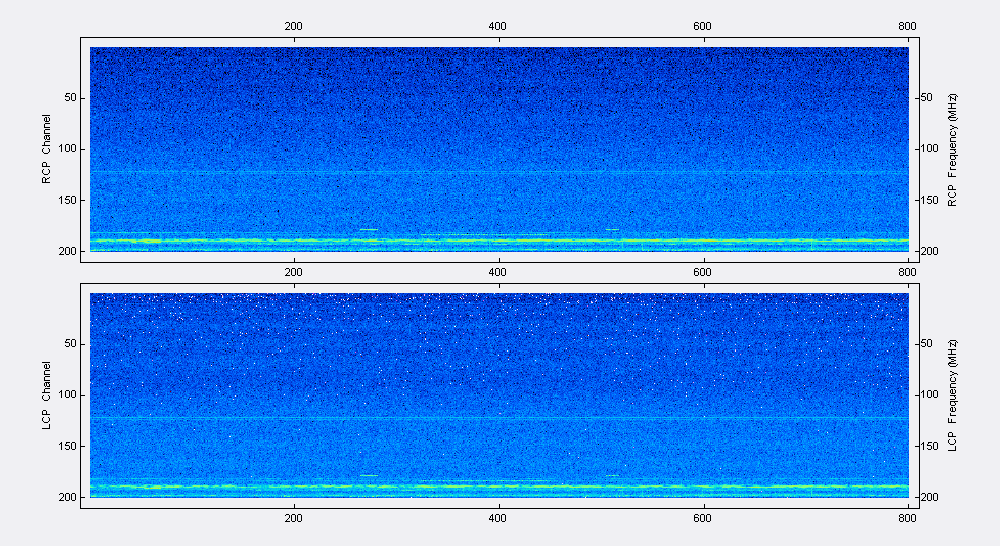Click the 200 tick label above the RCP plot
1000x546 pixels.
click(293, 26)
